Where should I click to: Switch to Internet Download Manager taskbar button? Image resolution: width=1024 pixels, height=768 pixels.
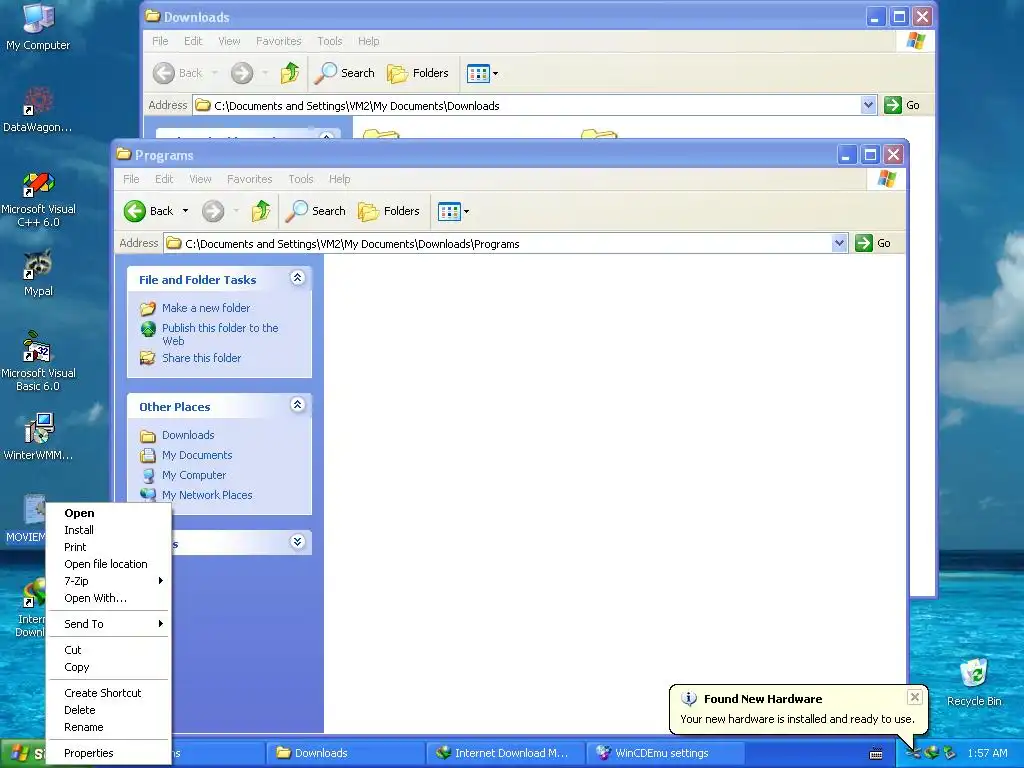tap(505, 754)
